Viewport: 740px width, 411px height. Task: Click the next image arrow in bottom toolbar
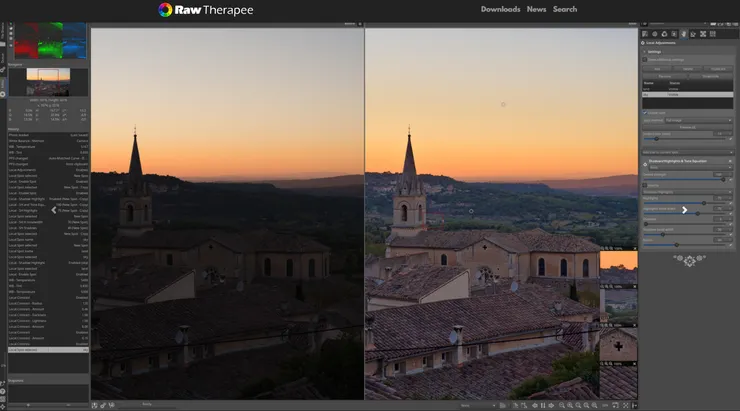click(x=551, y=405)
